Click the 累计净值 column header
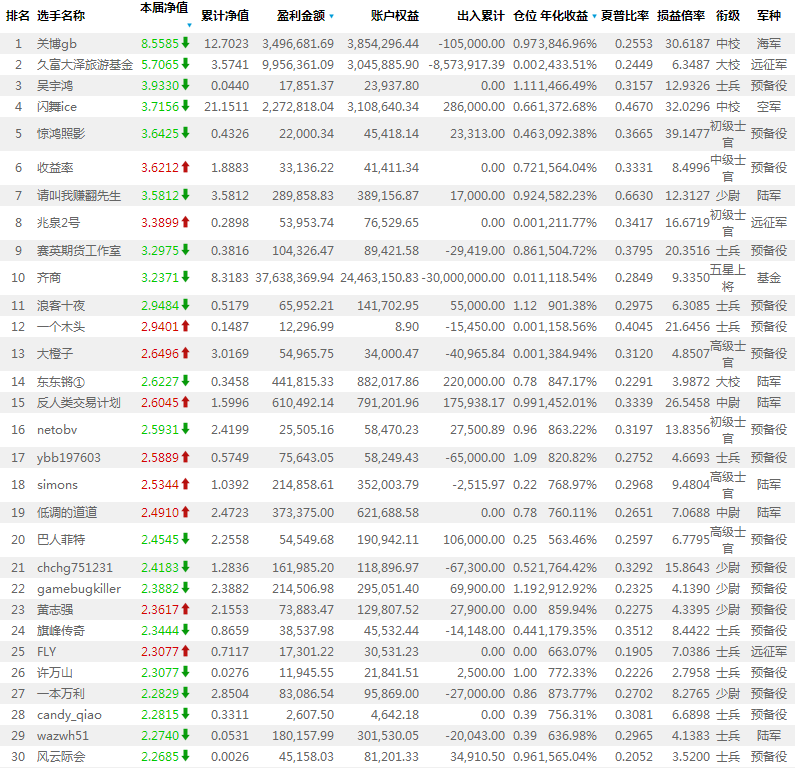This screenshot has height=768, width=795. (x=225, y=16)
